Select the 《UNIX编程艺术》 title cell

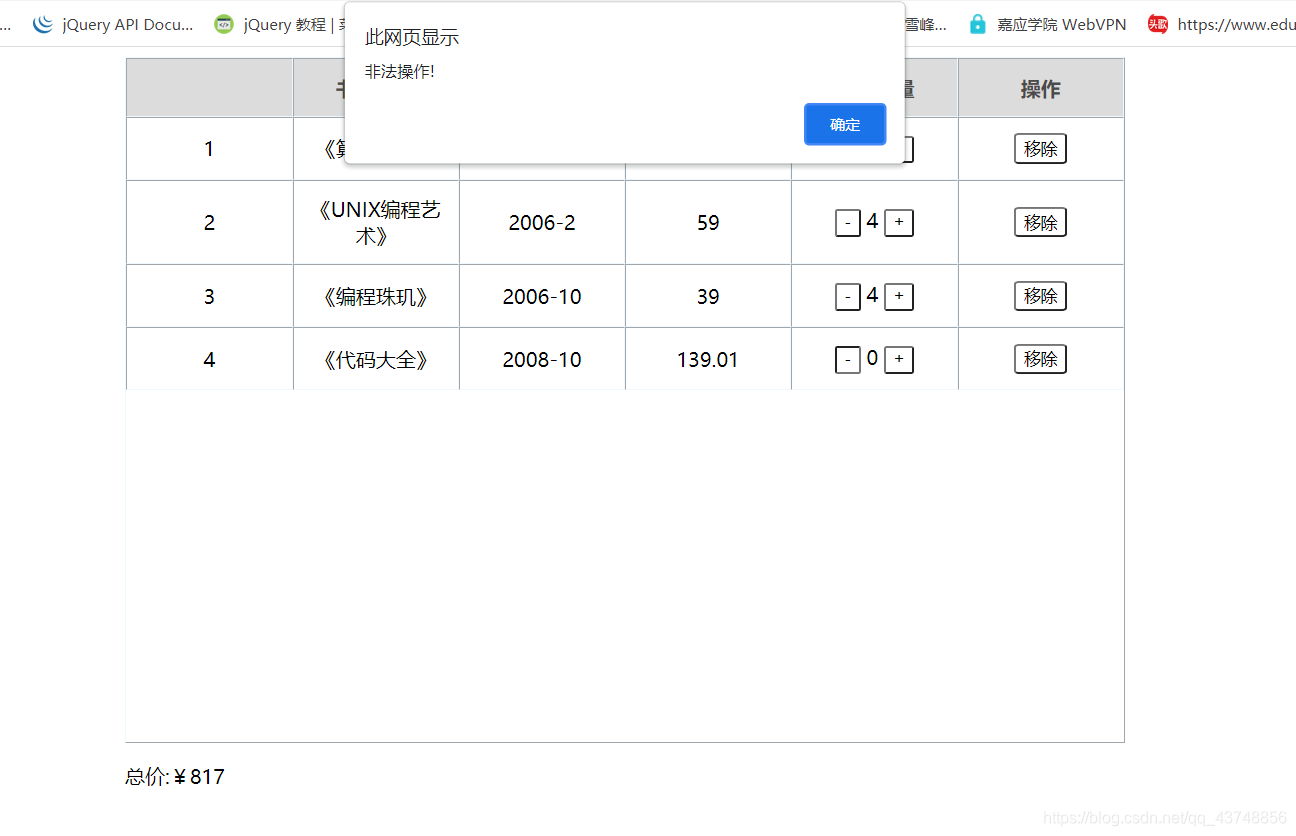[376, 223]
